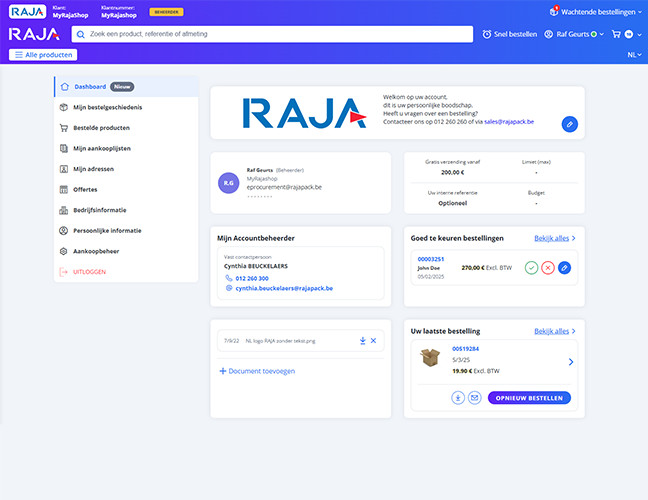
Task: Edit the welcome message with pencil icon
Action: pyautogui.click(x=569, y=124)
